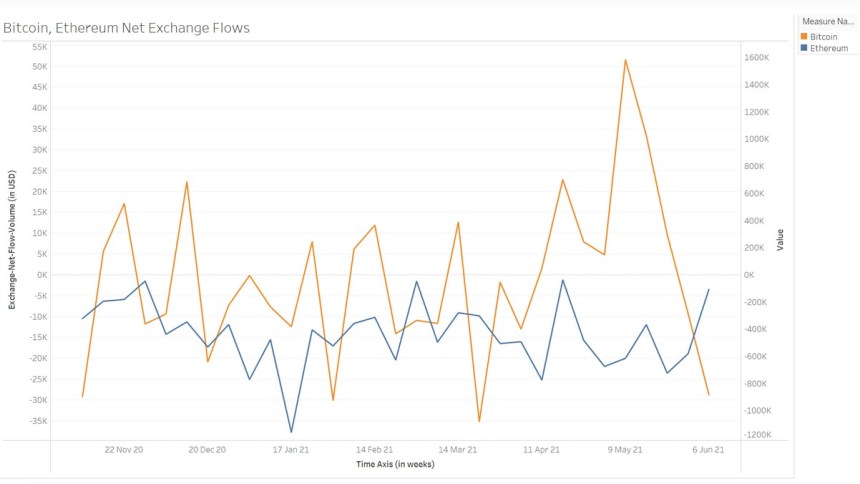Click the Time Axis (in weeks) title
The height and width of the screenshot is (484, 860).
coord(395,464)
